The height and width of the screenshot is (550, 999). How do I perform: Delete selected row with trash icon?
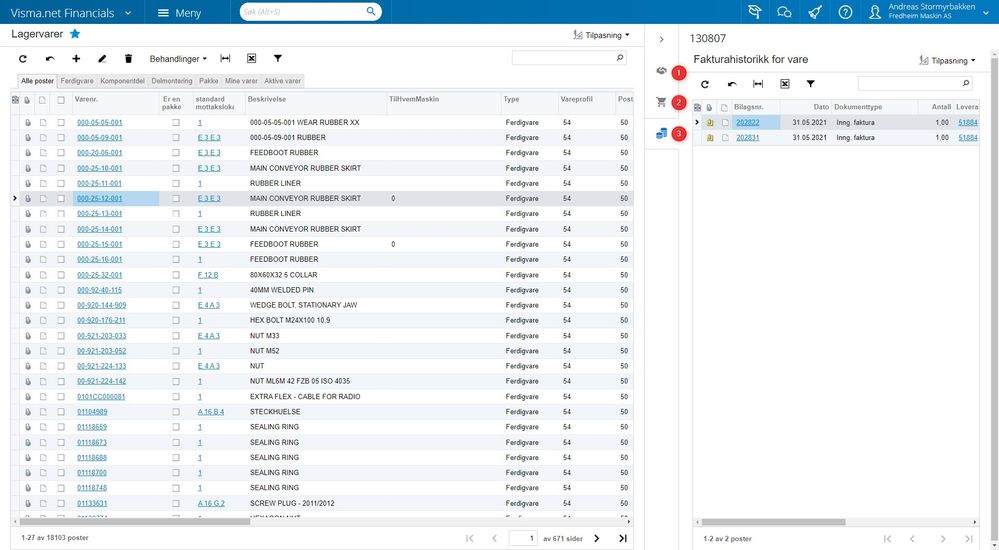click(x=128, y=59)
